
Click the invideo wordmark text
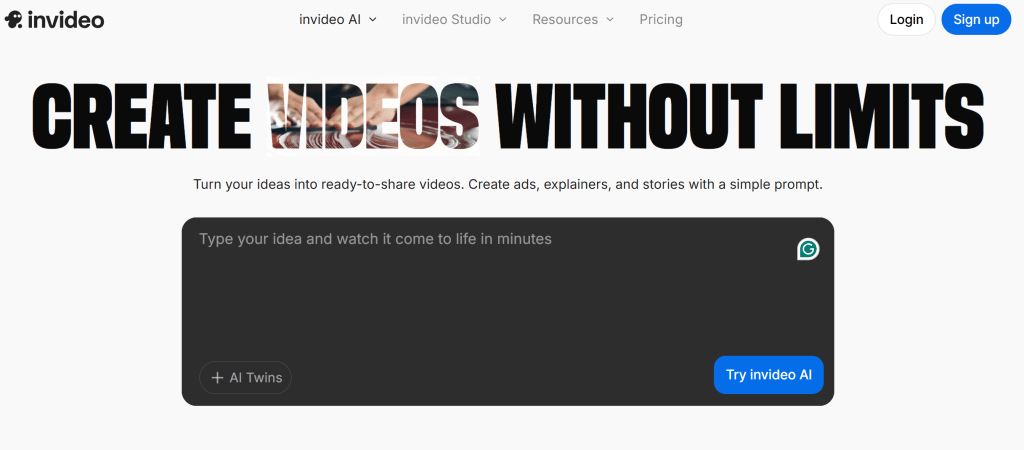(66, 20)
